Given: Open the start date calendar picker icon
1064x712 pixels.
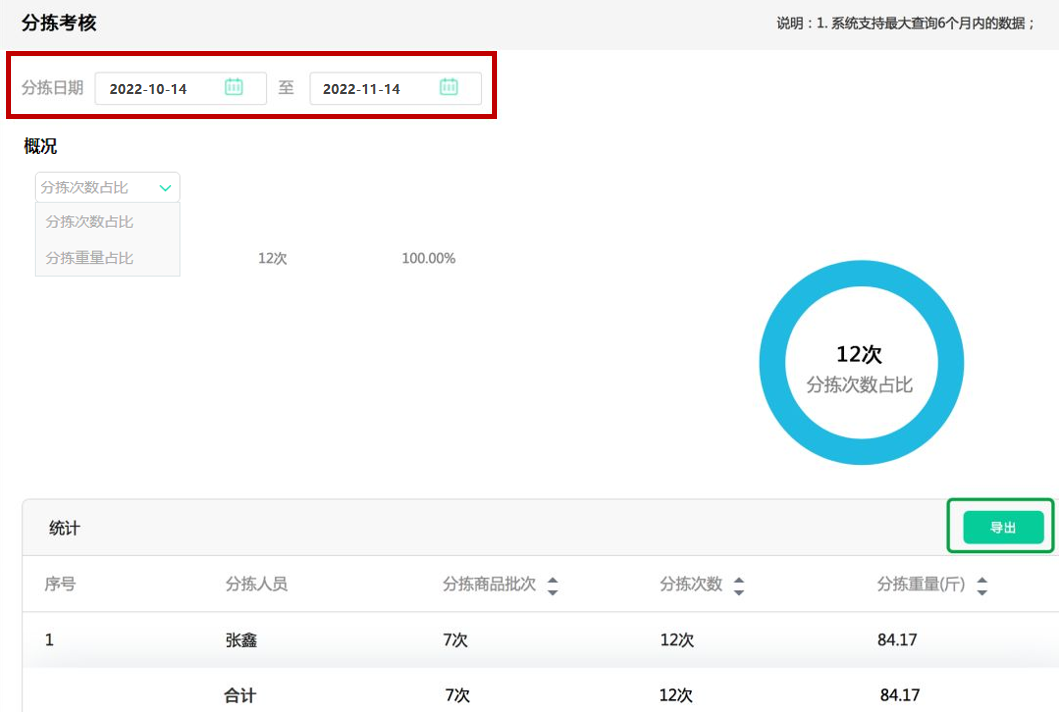Looking at the screenshot, I should [233, 87].
